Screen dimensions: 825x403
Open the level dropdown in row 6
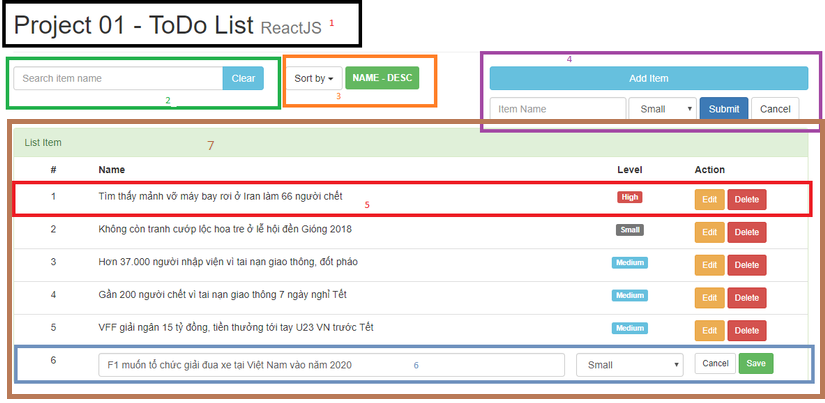[630, 365]
